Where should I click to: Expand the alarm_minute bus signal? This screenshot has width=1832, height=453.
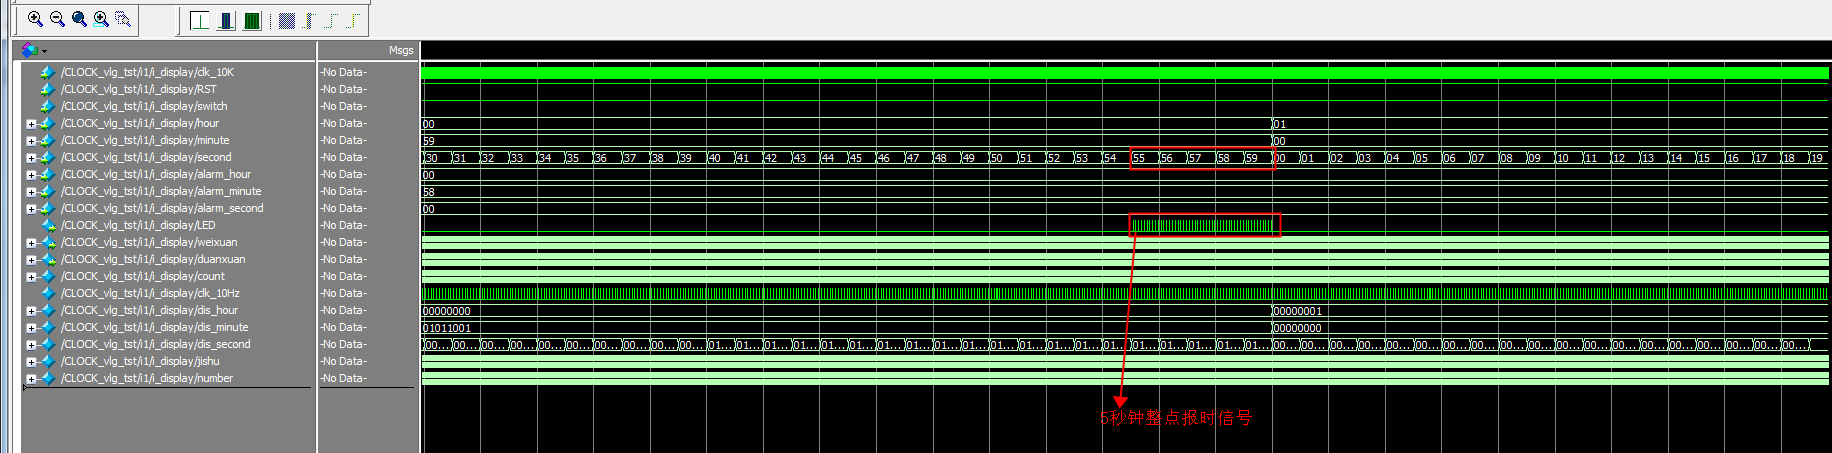(x=31, y=192)
